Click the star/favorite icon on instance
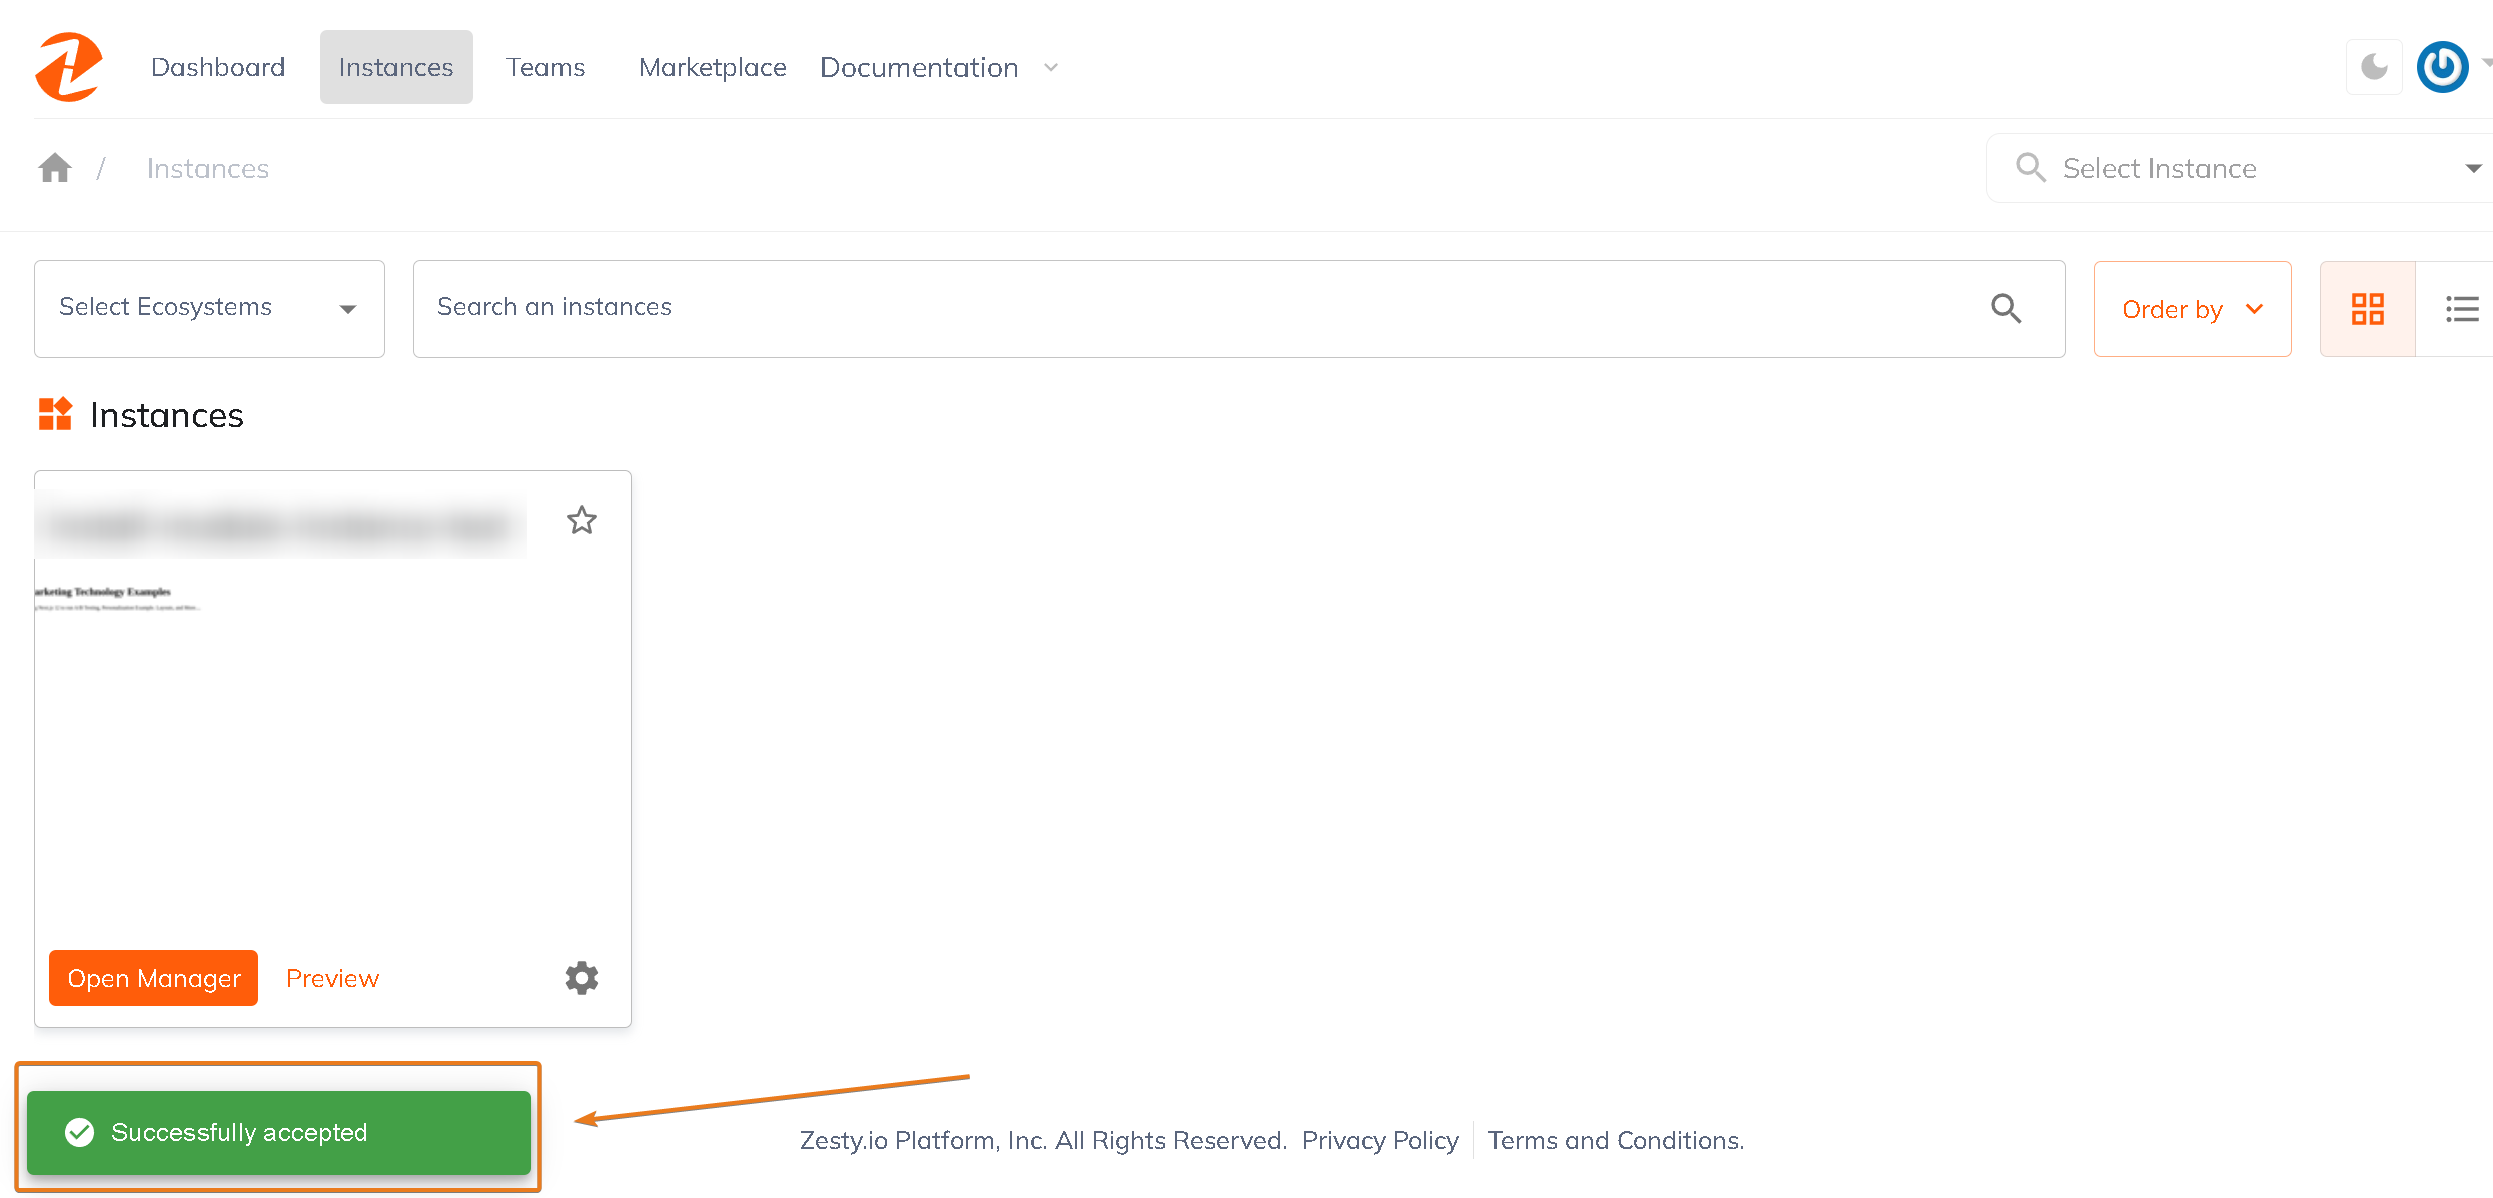Viewport: 2493px width, 1198px height. [x=580, y=519]
